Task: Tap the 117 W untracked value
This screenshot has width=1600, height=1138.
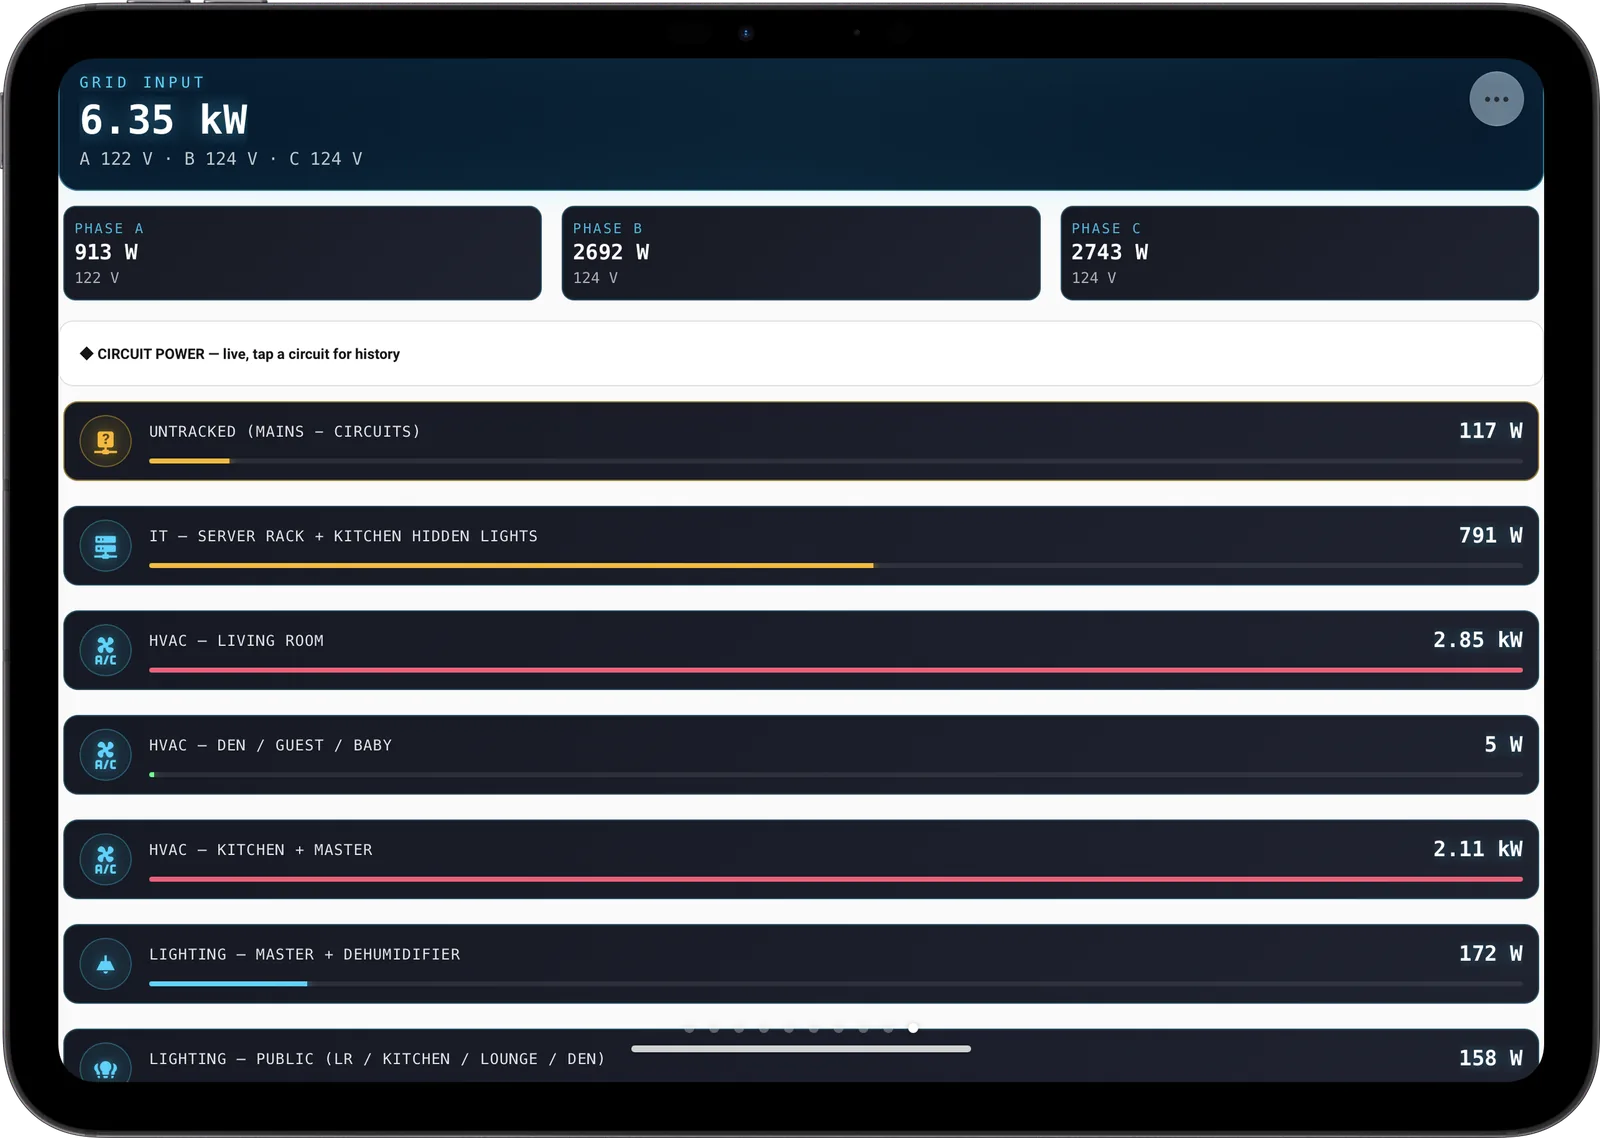Action: click(1490, 431)
